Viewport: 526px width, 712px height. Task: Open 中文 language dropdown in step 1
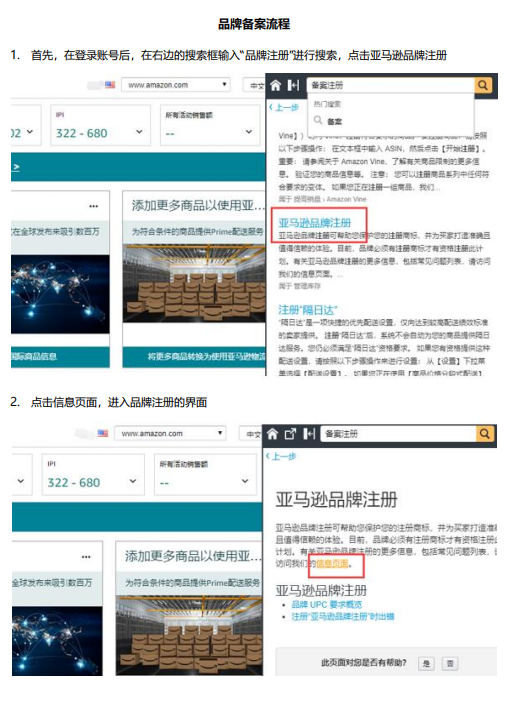(254, 85)
